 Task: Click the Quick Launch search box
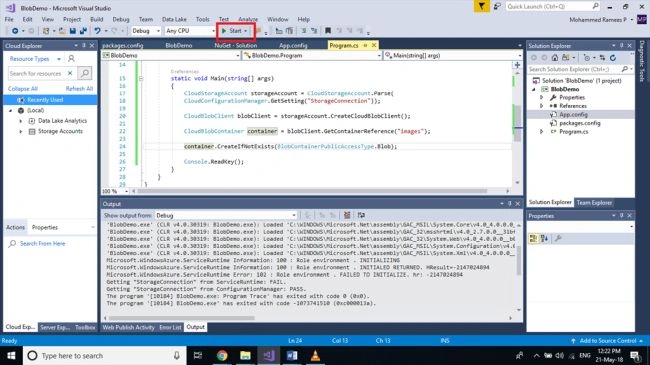(553, 6)
